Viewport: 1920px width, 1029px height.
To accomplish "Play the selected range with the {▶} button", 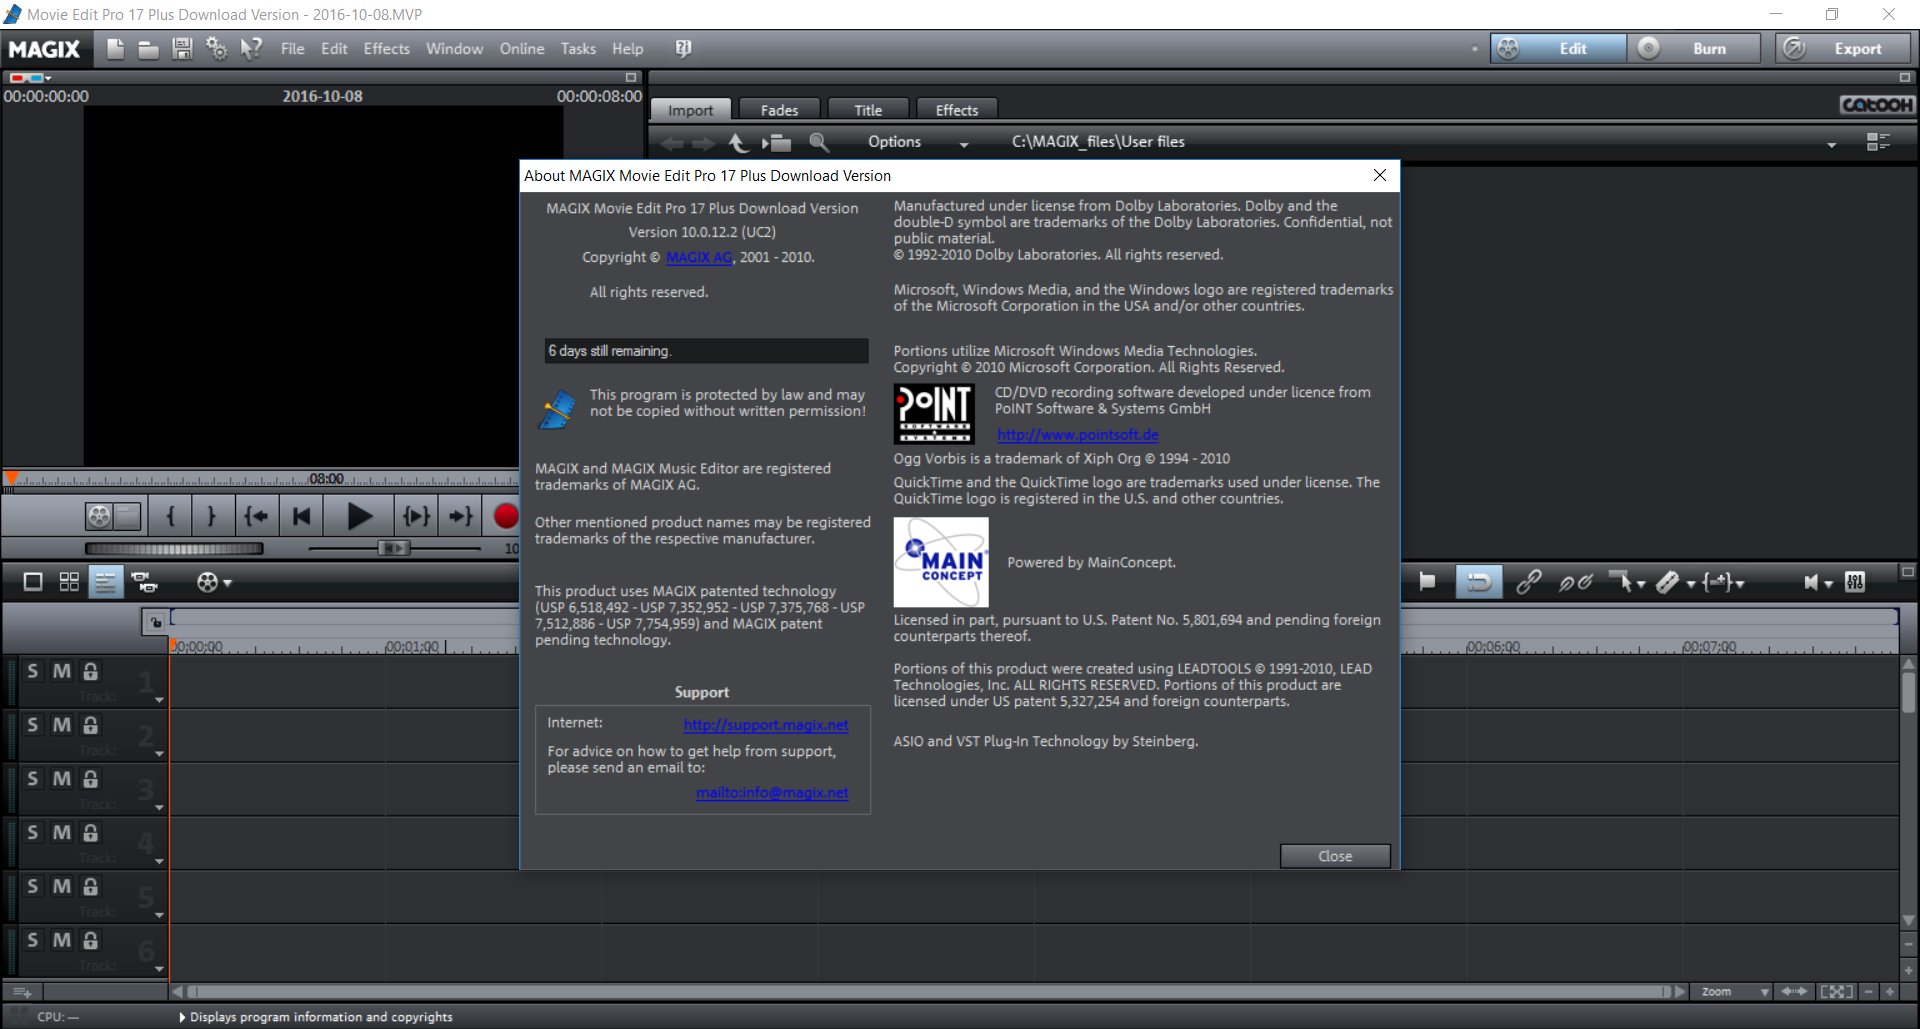I will click(x=416, y=516).
